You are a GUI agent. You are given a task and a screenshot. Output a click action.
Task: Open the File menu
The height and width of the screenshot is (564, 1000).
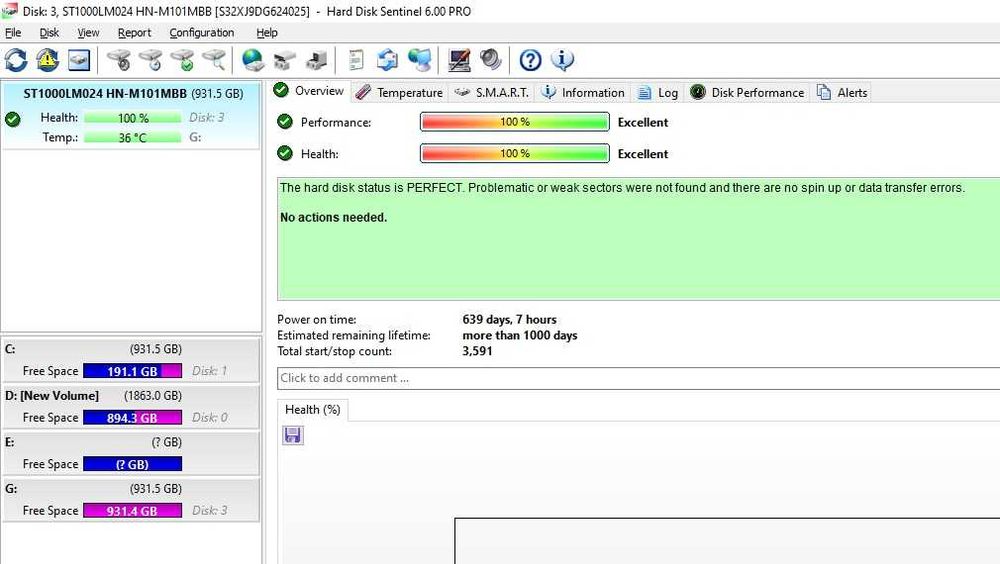click(13, 33)
